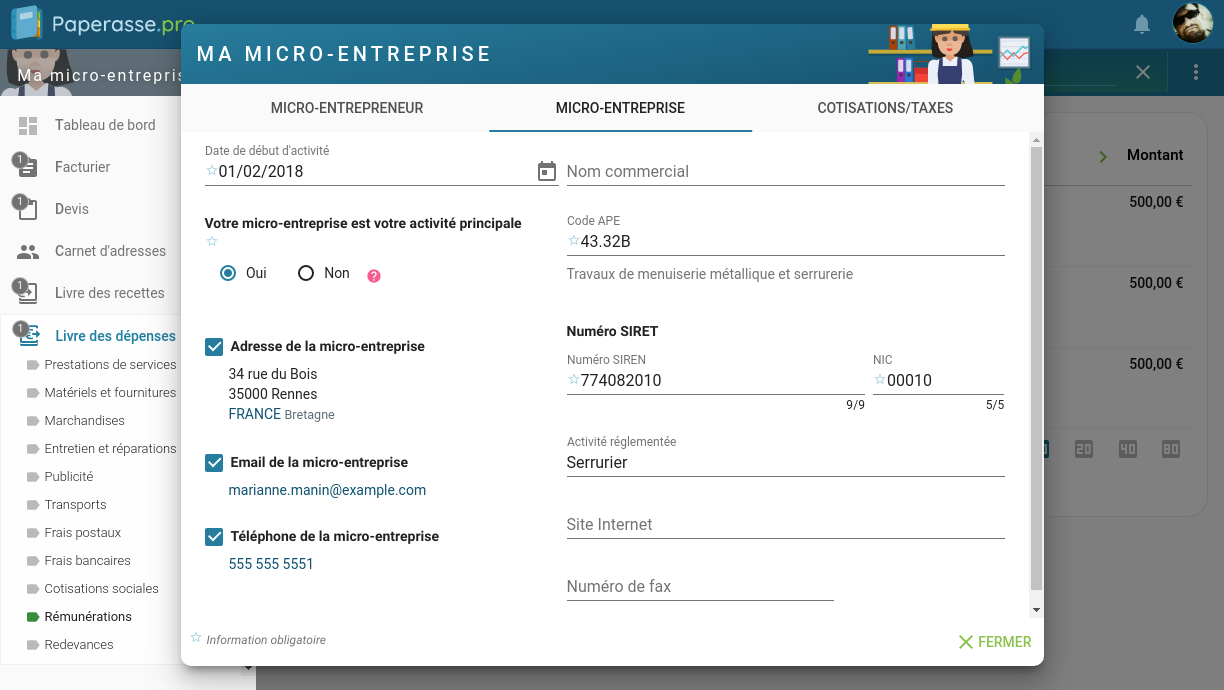The image size is (1224, 690).
Task: Click the FERMER button
Action: [994, 642]
